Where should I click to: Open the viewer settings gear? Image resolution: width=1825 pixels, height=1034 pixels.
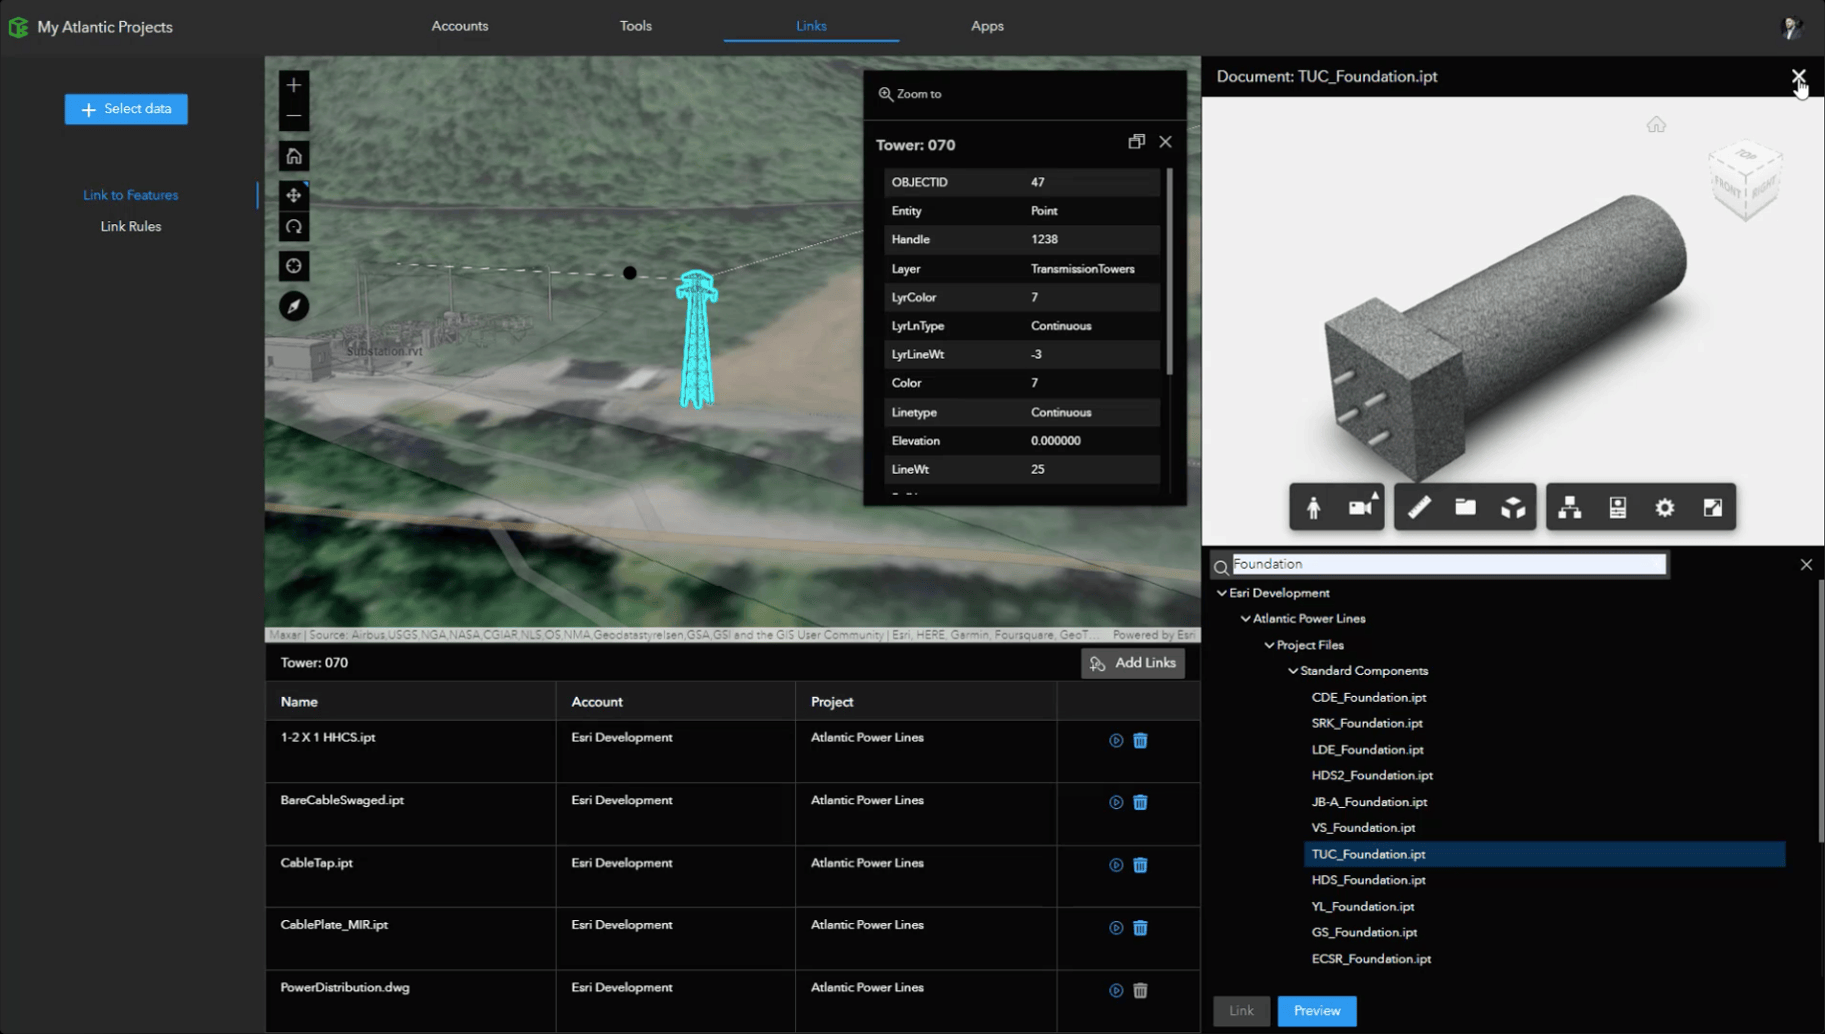click(x=1665, y=507)
